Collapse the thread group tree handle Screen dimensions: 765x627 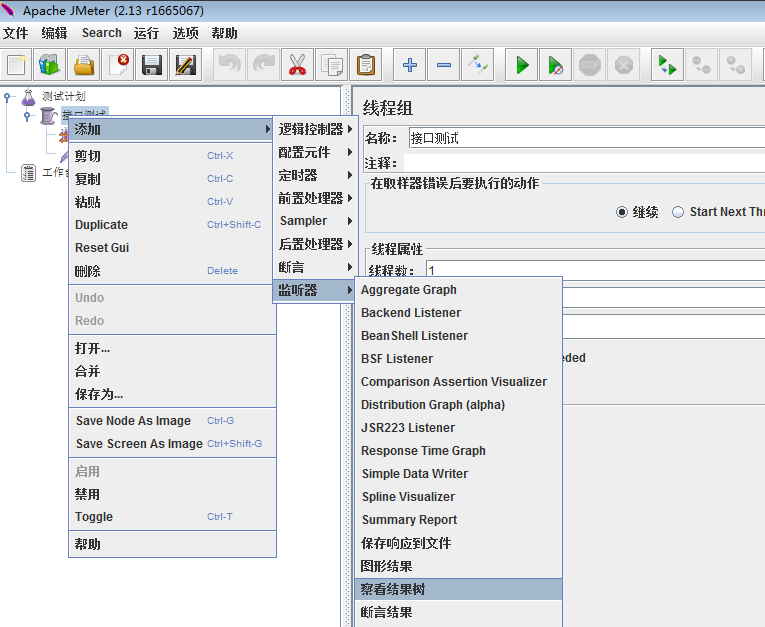pos(27,116)
